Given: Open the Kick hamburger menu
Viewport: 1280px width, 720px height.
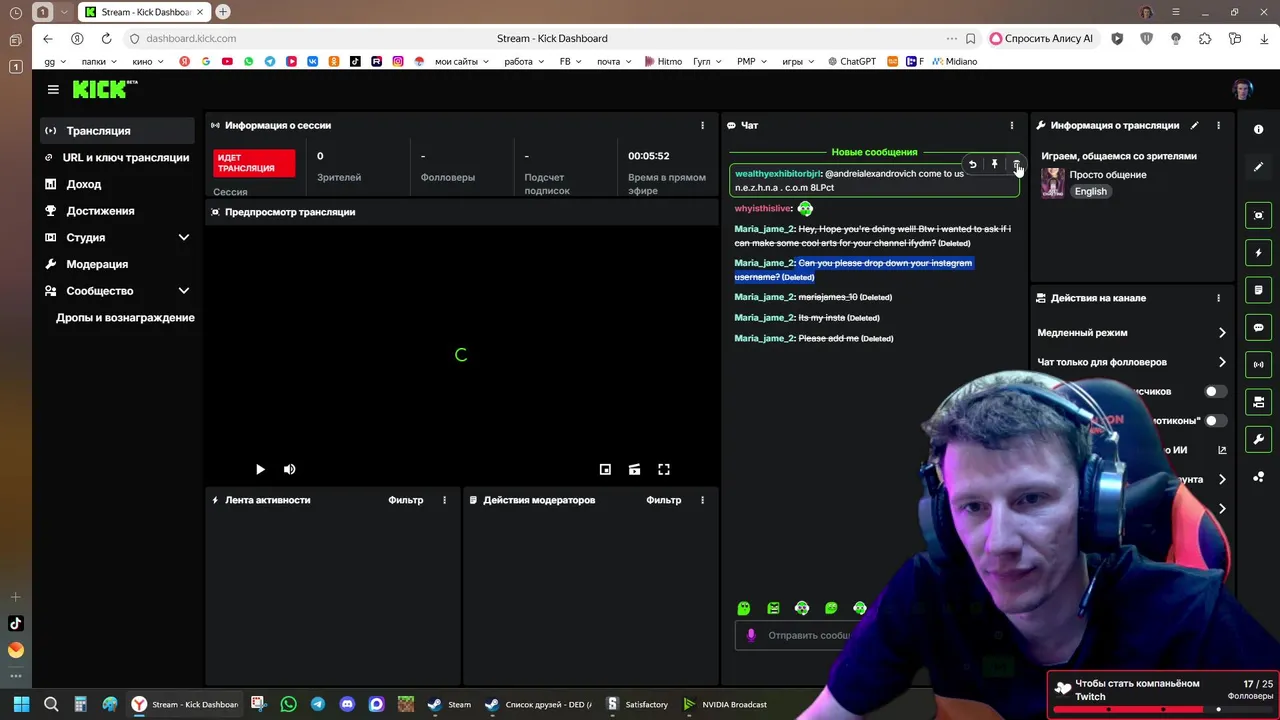Looking at the screenshot, I should tap(53, 89).
